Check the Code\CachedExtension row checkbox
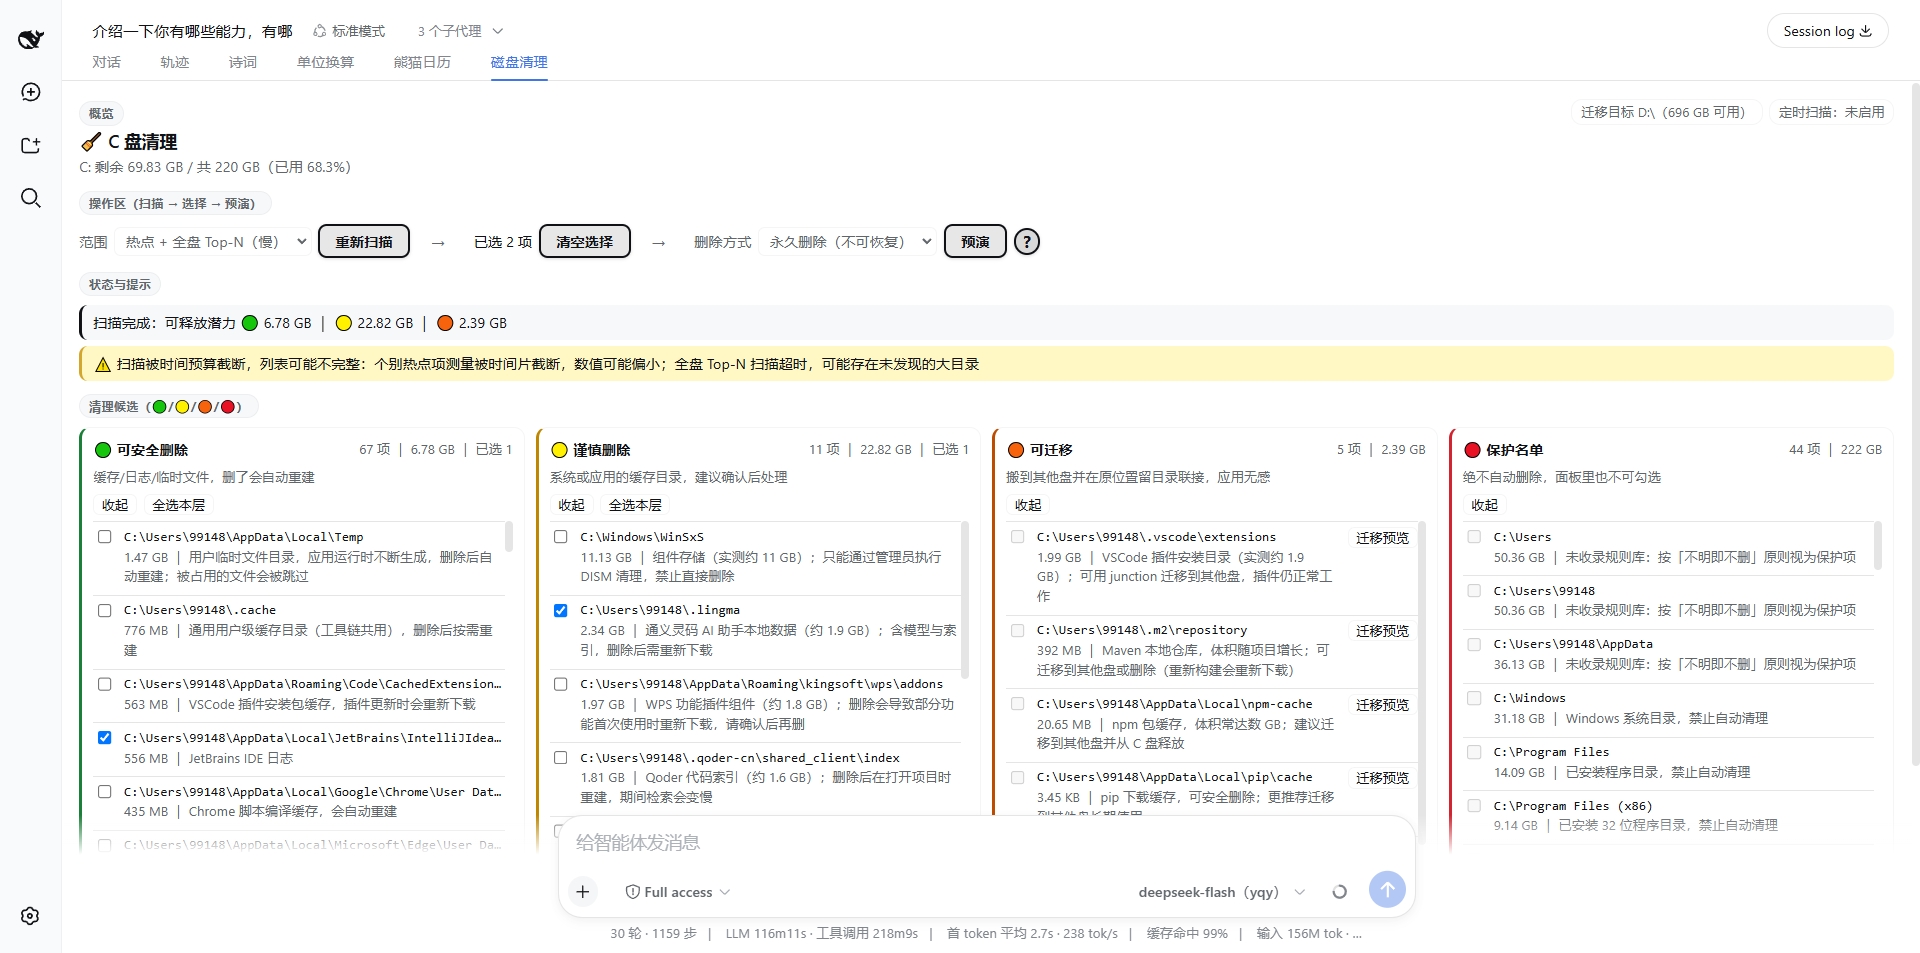 point(104,684)
